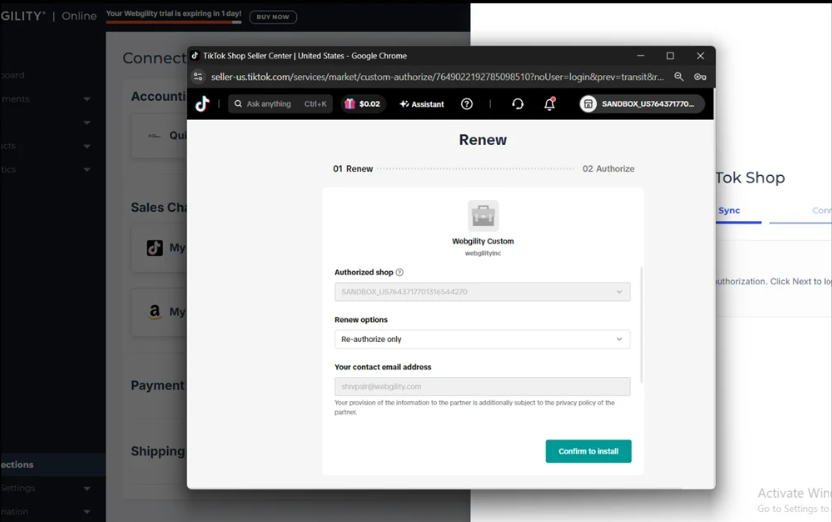Image resolution: width=832 pixels, height=522 pixels.
Task: Open the Renew options dropdown
Action: click(482, 339)
